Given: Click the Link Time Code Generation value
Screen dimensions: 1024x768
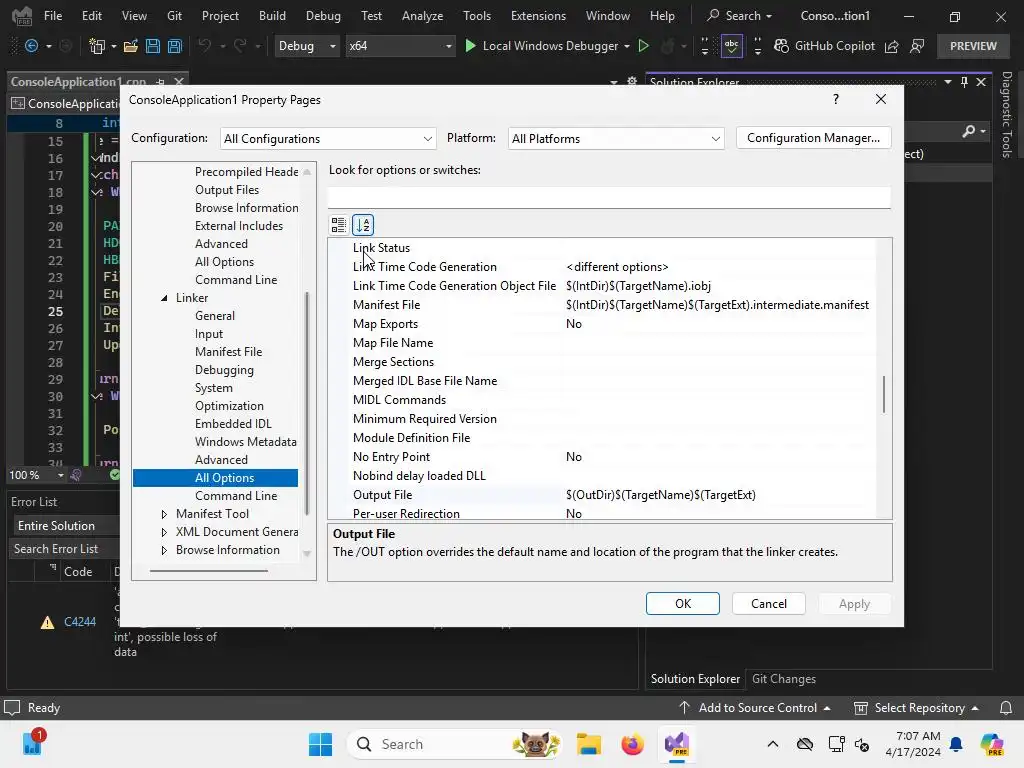Looking at the screenshot, I should pyautogui.click(x=617, y=267).
